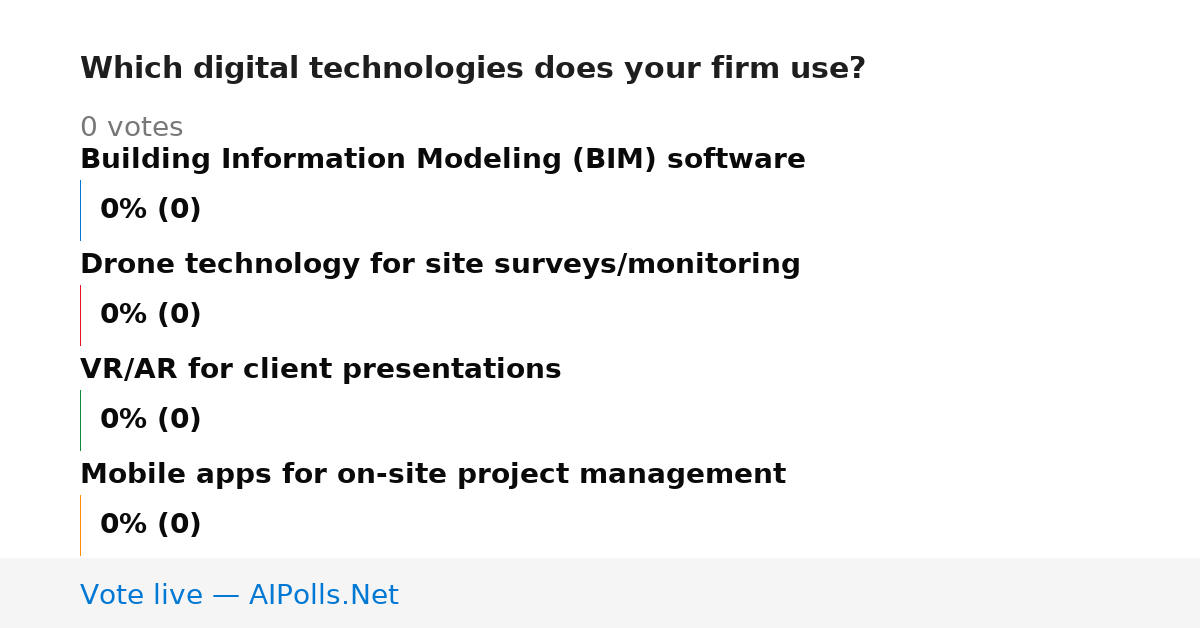Click the 0% (0) under Mobile apps
1200x628 pixels.
pos(150,525)
